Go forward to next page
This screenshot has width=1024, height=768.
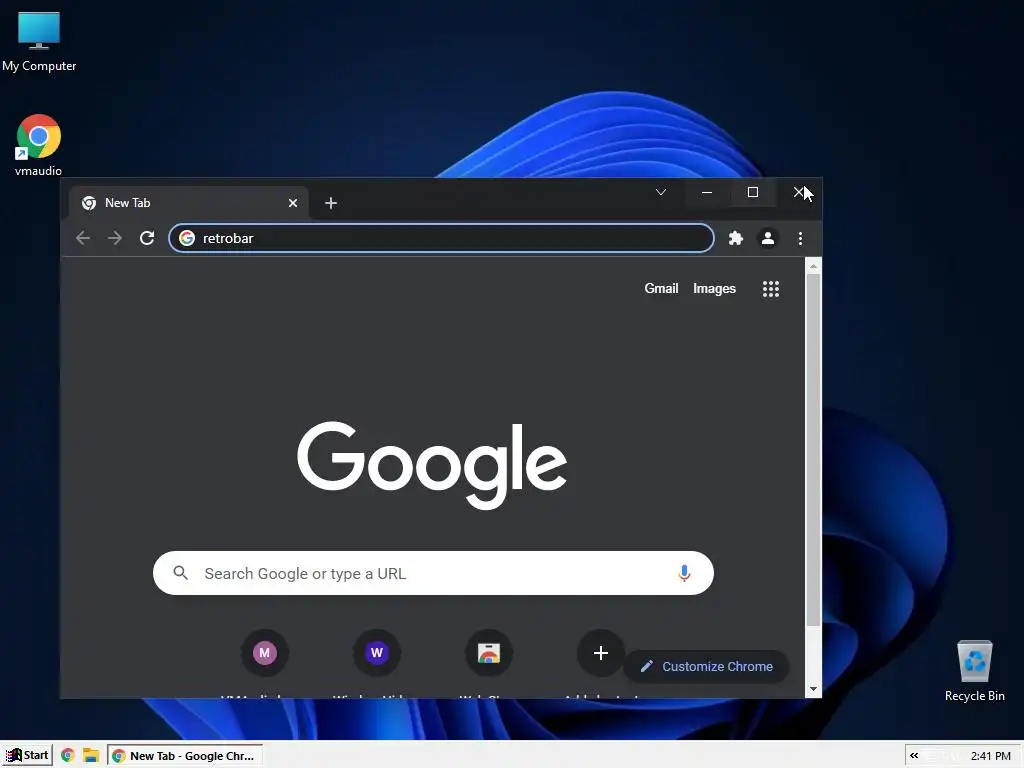(x=114, y=238)
